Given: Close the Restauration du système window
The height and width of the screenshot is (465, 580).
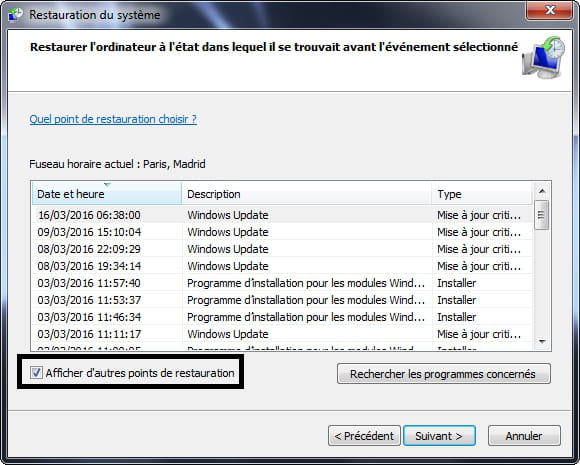Looking at the screenshot, I should click(550, 10).
